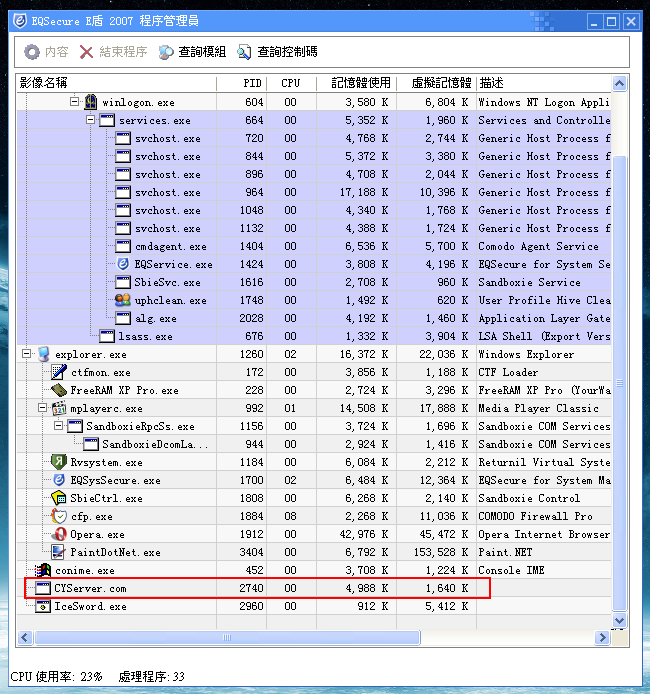The image size is (650, 694).
Task: Click the 內容 gear icon
Action: [x=32, y=52]
